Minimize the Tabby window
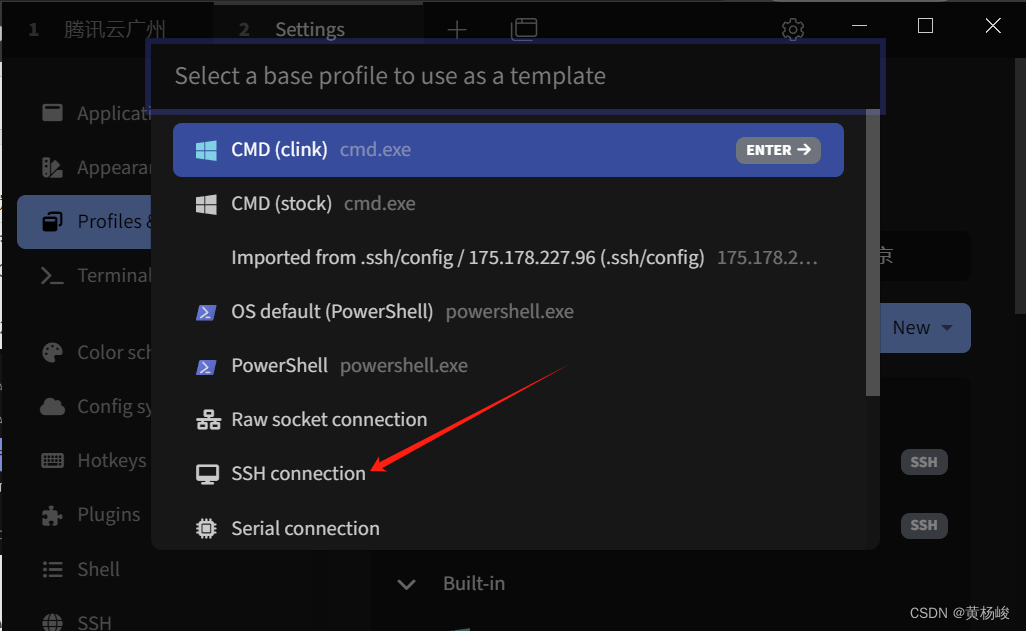Image resolution: width=1026 pixels, height=631 pixels. [860, 26]
